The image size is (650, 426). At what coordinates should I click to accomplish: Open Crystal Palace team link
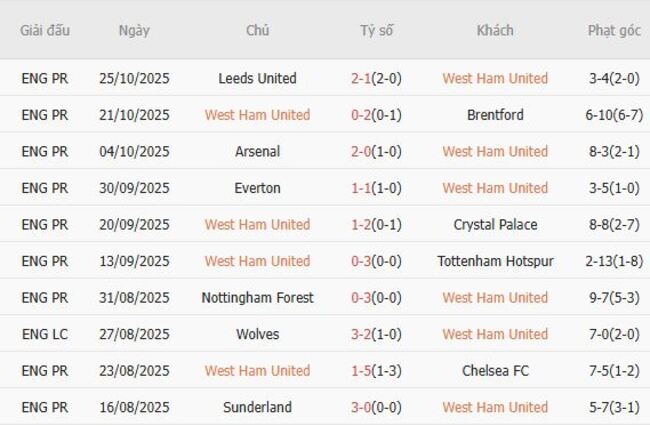[495, 224]
